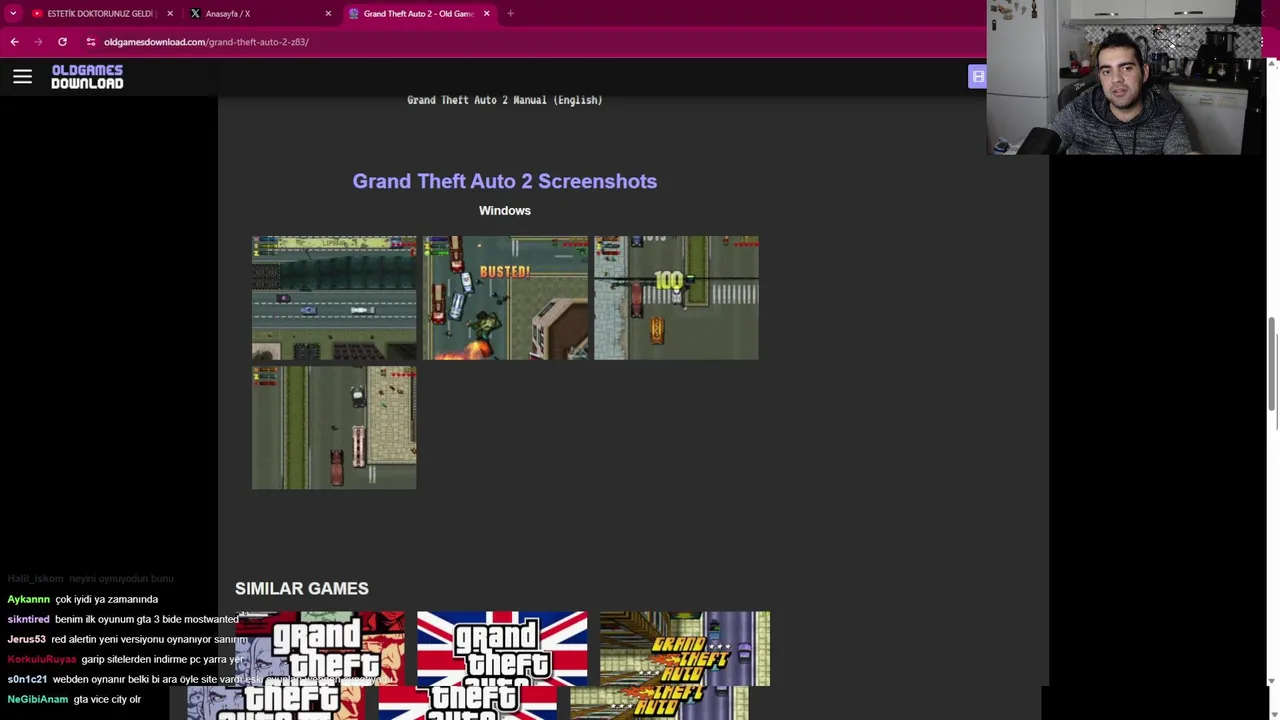Open the tab search dropdown arrow

click(x=12, y=13)
